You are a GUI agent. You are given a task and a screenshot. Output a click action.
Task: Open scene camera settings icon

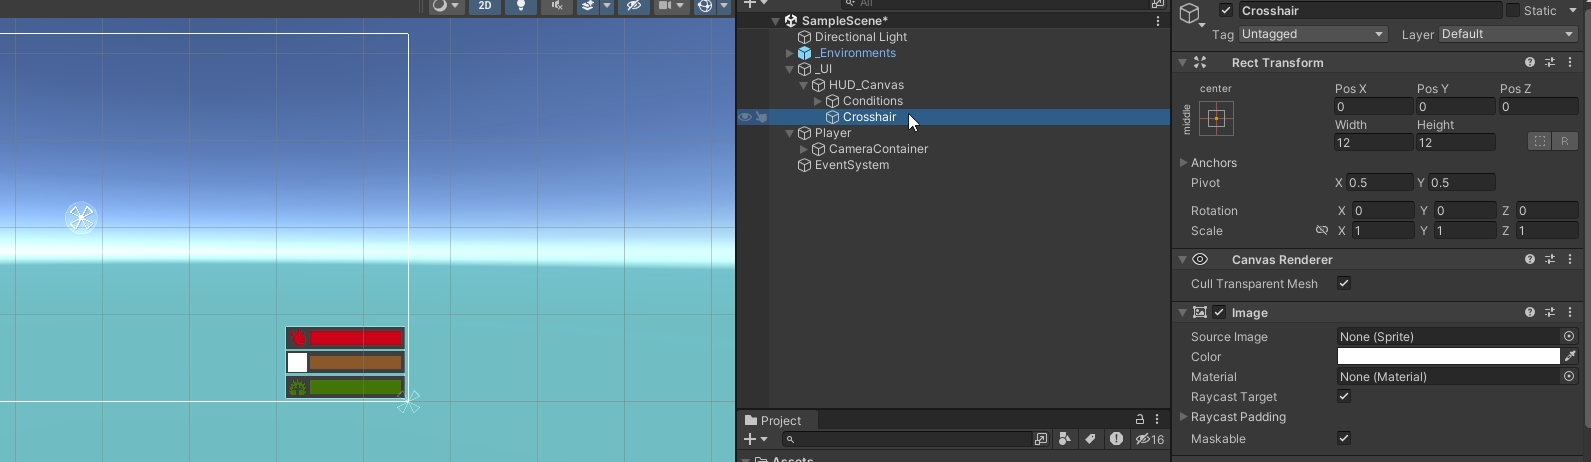click(664, 6)
